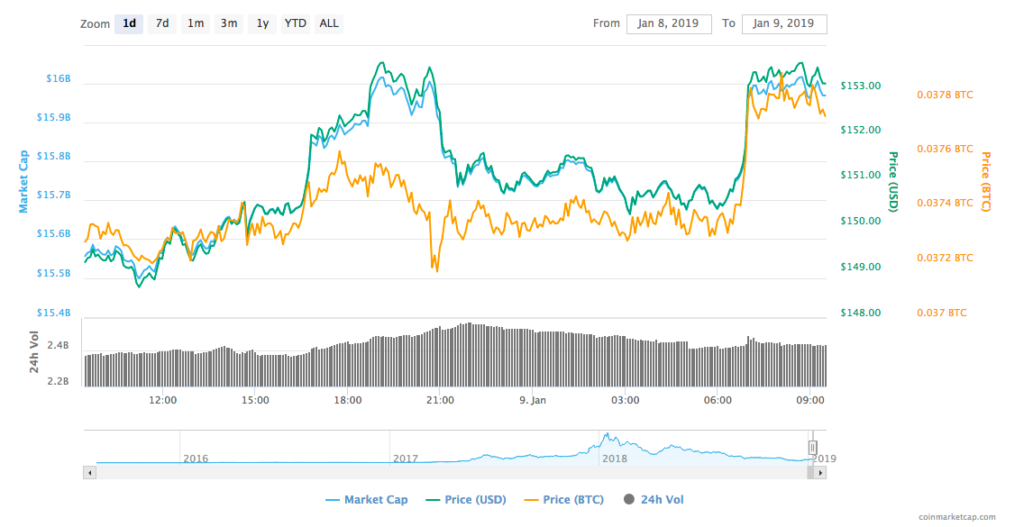Click the navigator scrollbar track
Screen dimensions: 1024x527
(450, 471)
